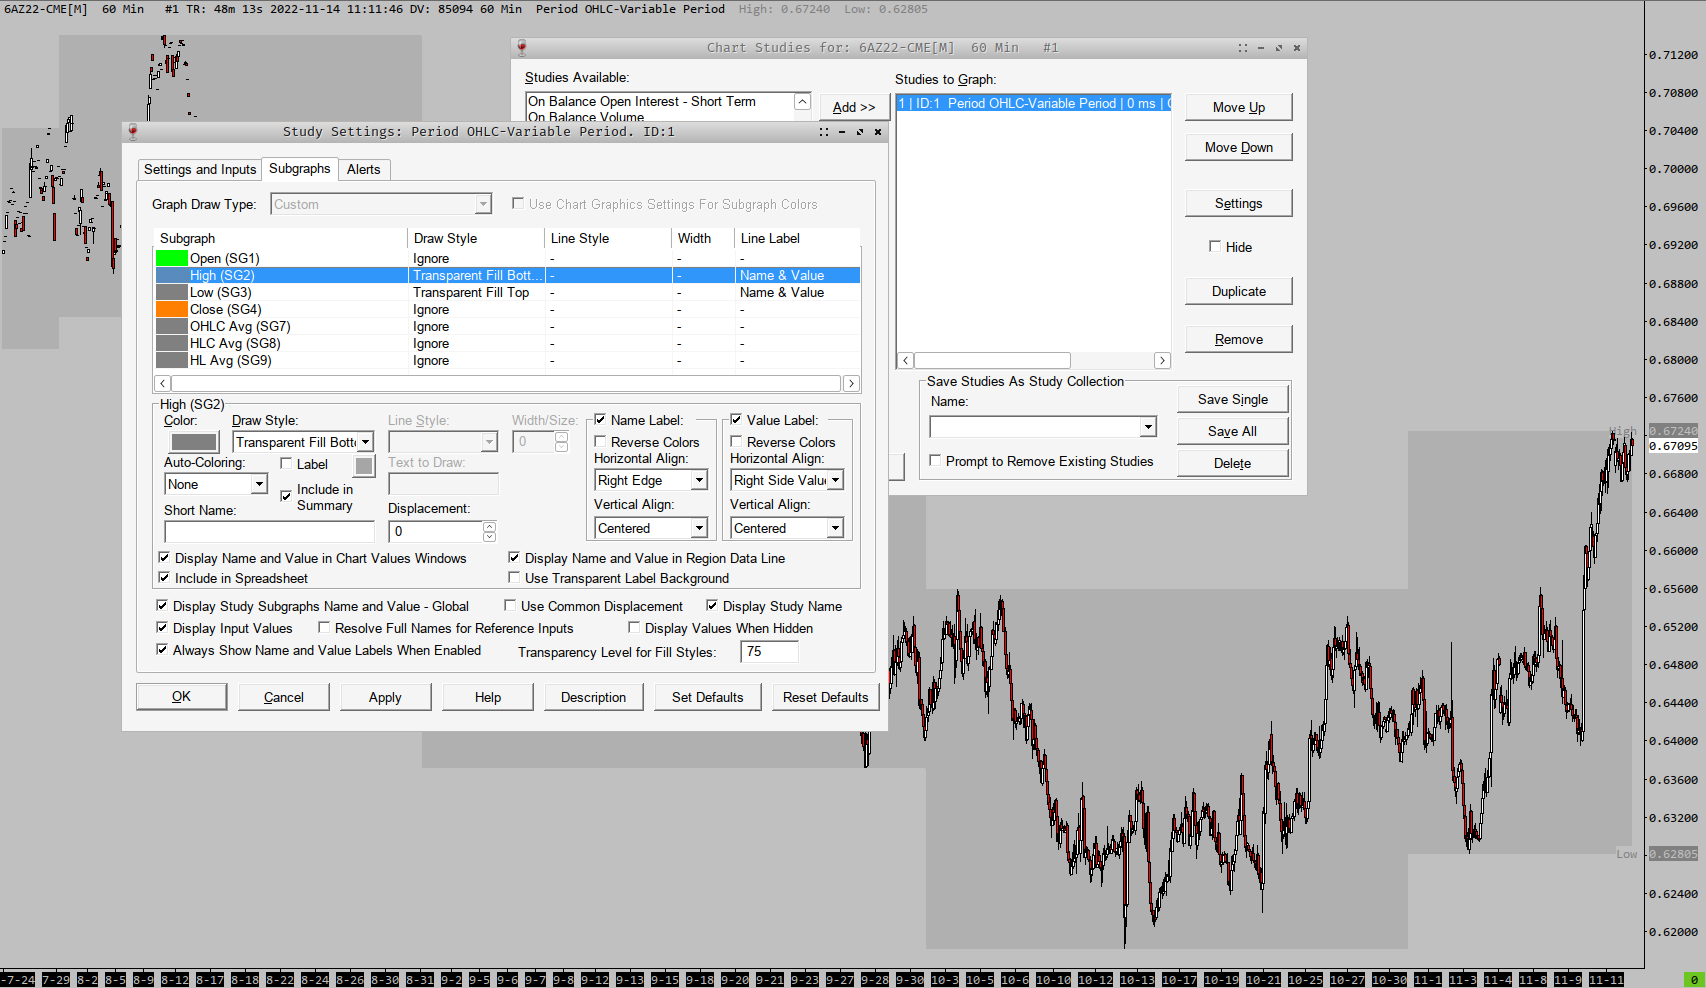The width and height of the screenshot is (1706, 988).
Task: Click right scroll arrow under Subgraph list
Action: coord(851,383)
